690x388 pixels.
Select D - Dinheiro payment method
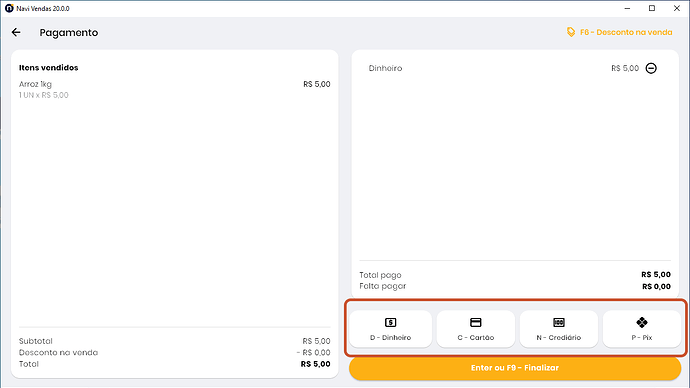[390, 329]
